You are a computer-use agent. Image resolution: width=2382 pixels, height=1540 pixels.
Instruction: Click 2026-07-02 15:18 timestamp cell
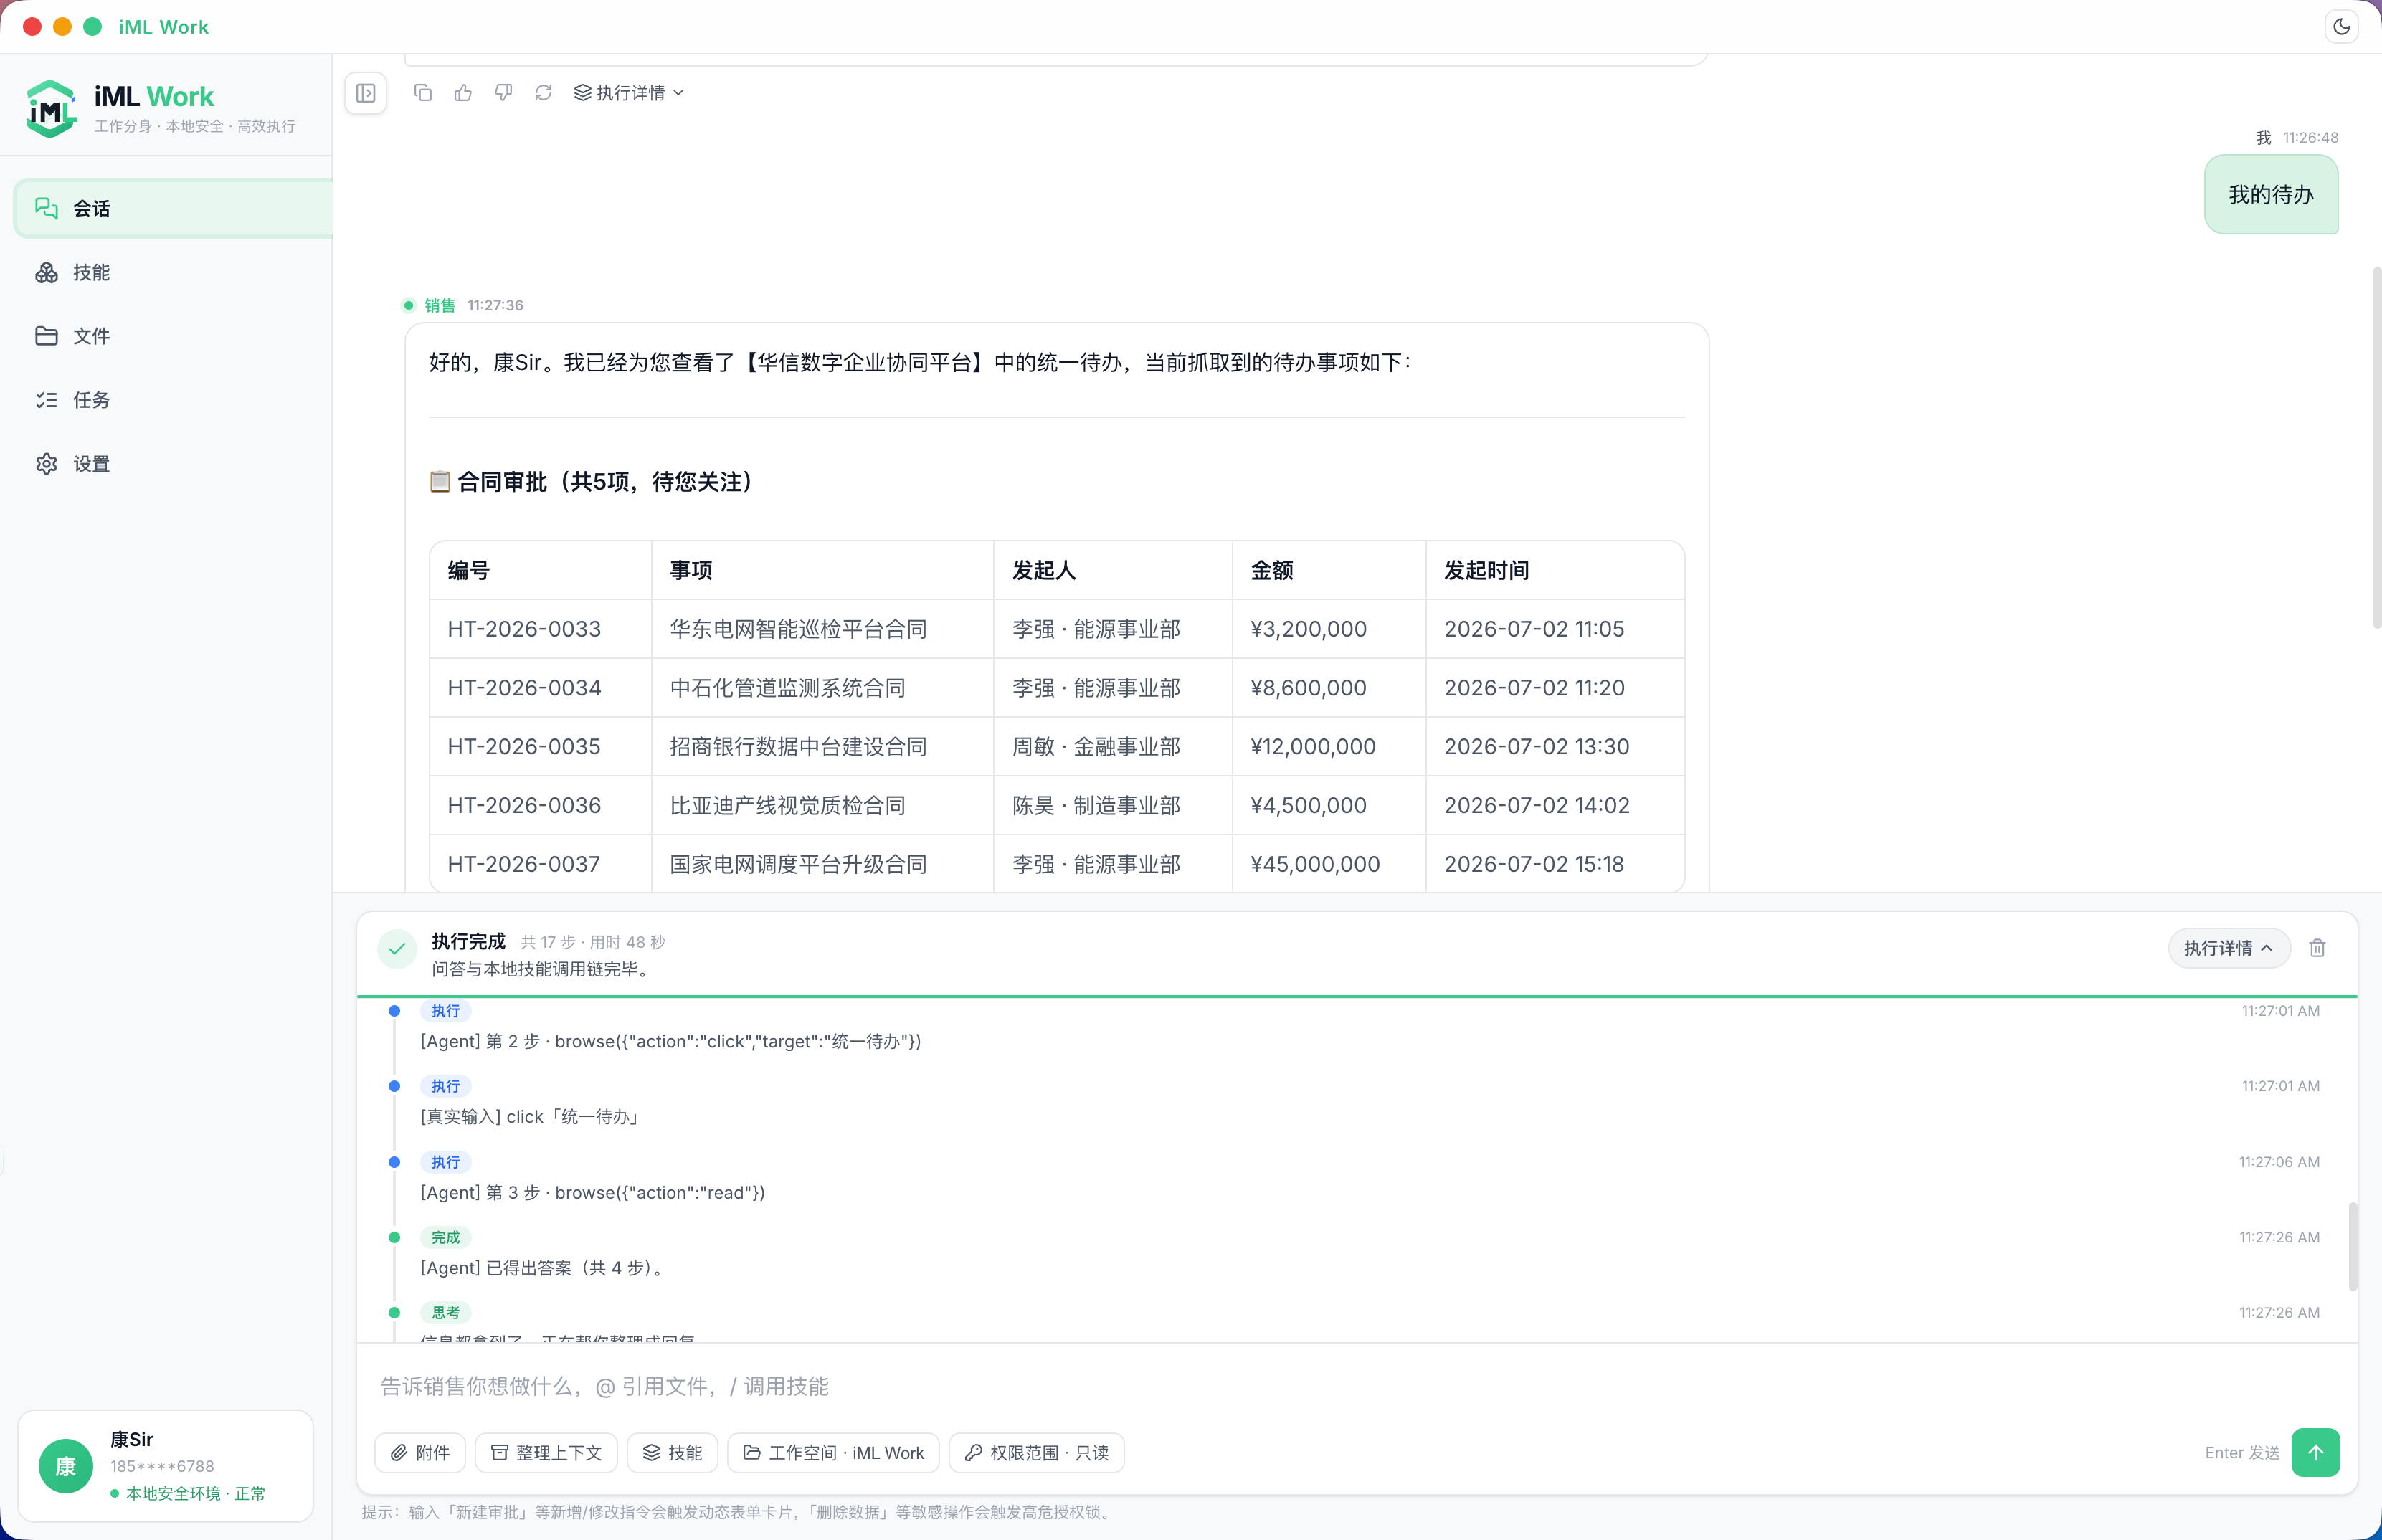click(1555, 864)
